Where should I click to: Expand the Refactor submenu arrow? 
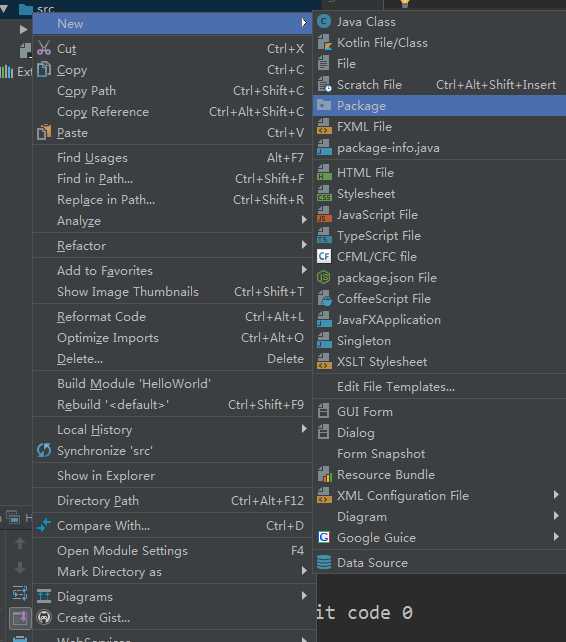(x=304, y=245)
